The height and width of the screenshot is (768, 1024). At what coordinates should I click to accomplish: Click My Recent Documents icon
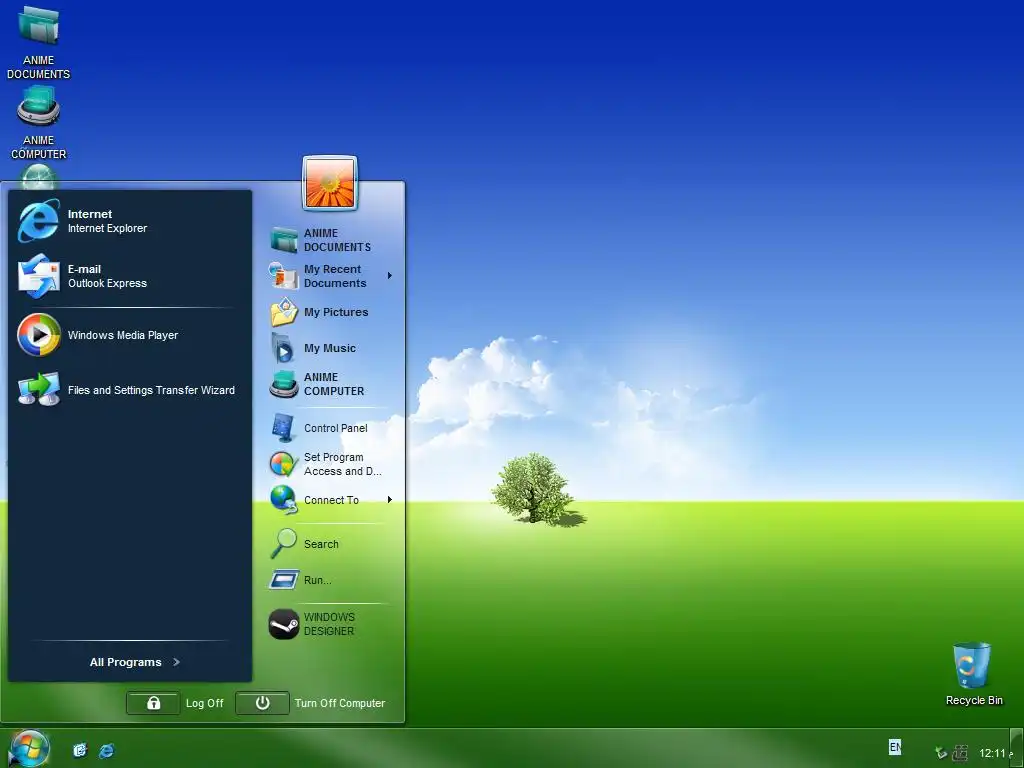[284, 276]
